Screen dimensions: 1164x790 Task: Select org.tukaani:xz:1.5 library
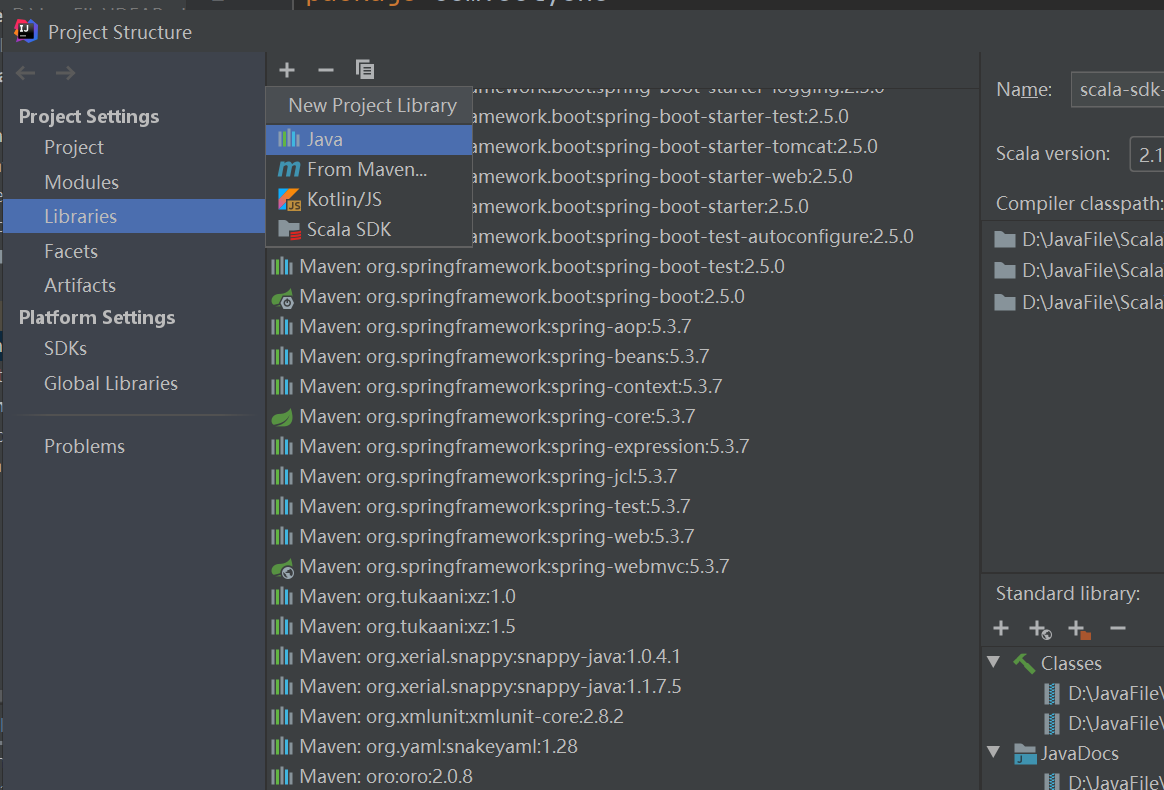pos(393,627)
